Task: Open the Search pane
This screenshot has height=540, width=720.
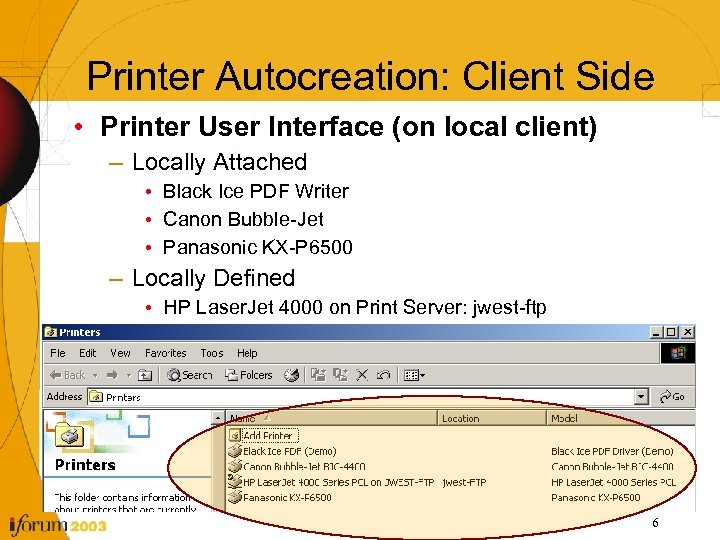Action: click(189, 375)
